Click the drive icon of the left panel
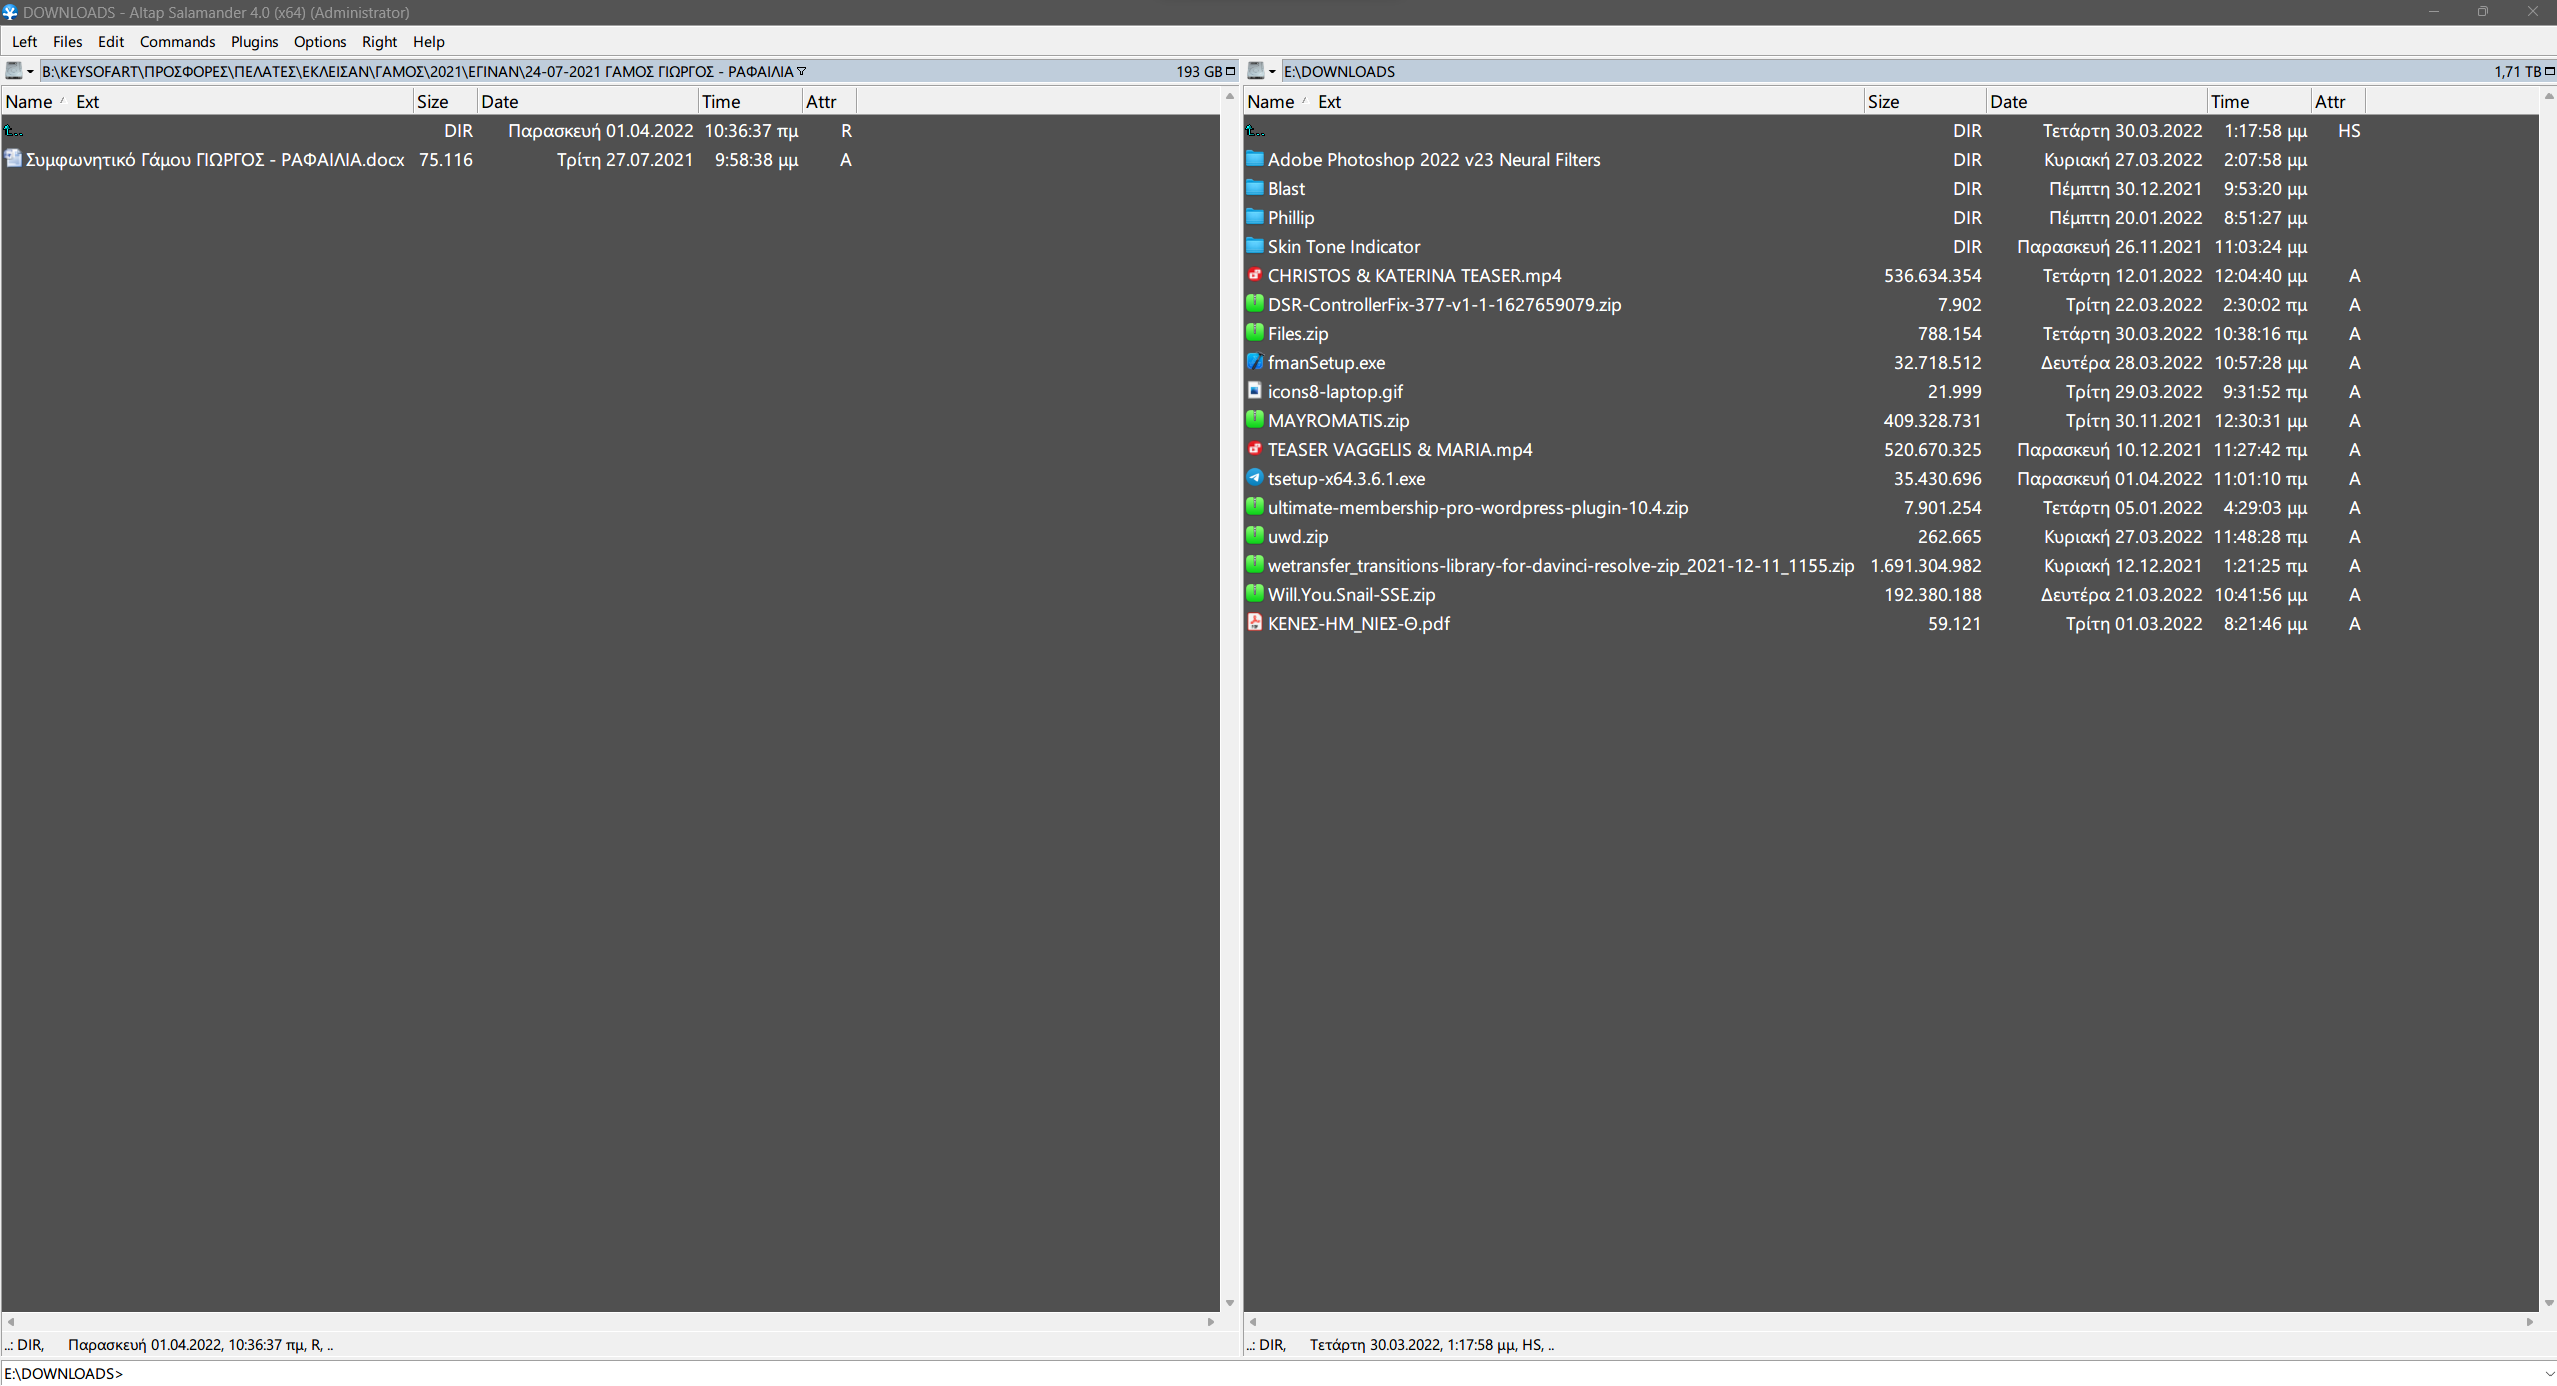Viewport: 2557px width, 1386px height. (13, 70)
